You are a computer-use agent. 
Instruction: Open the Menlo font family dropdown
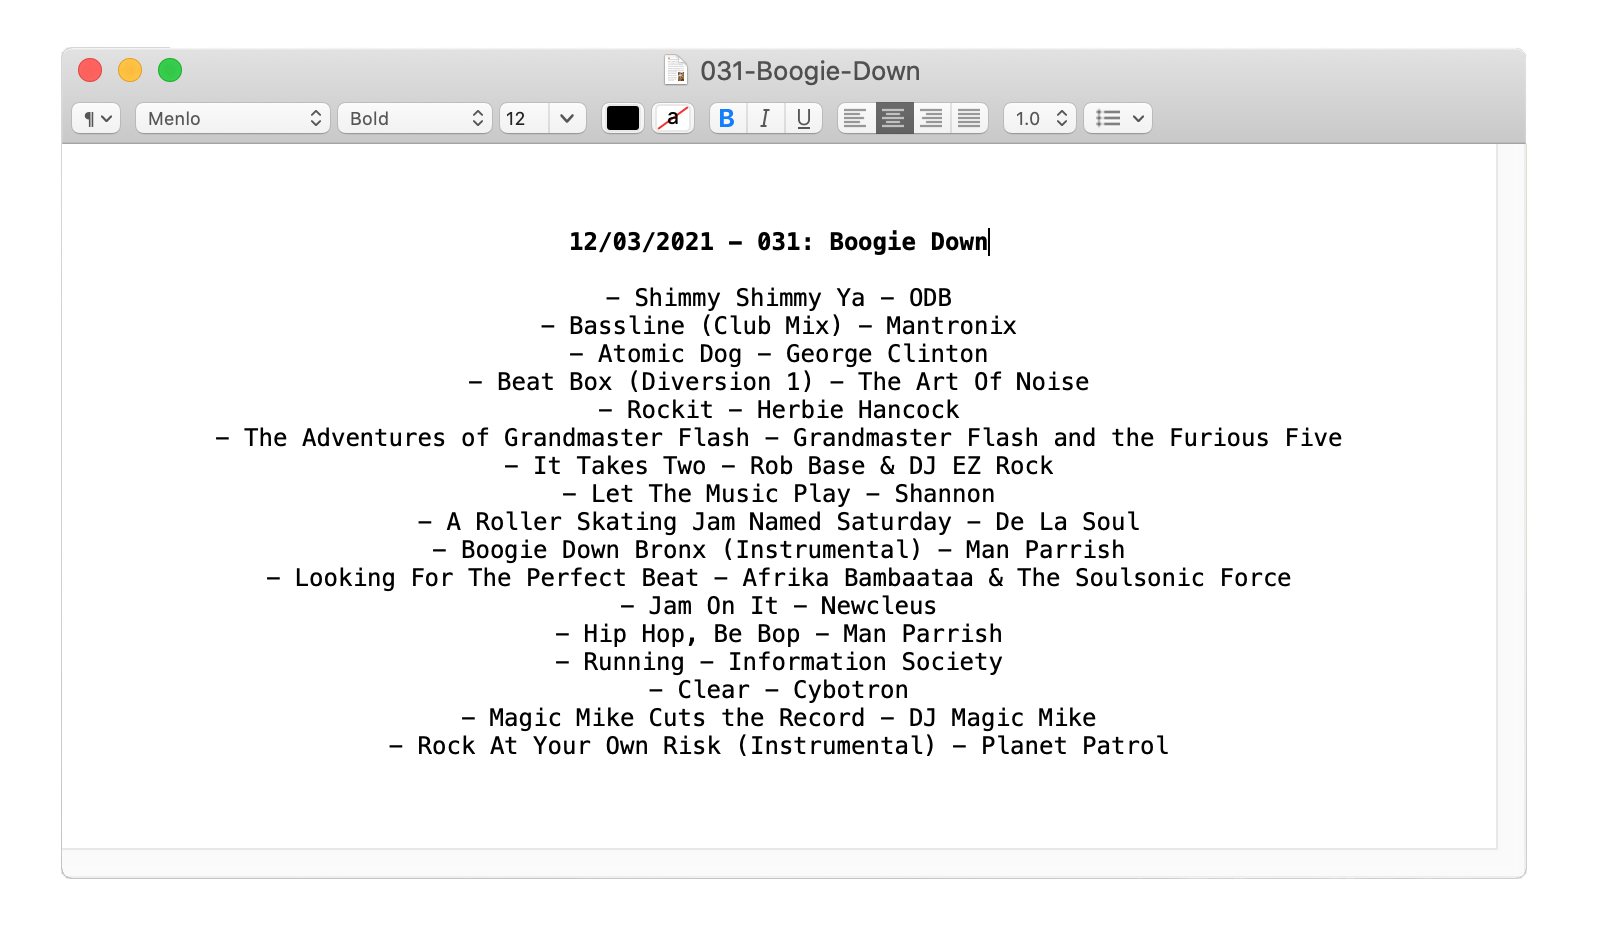click(232, 118)
